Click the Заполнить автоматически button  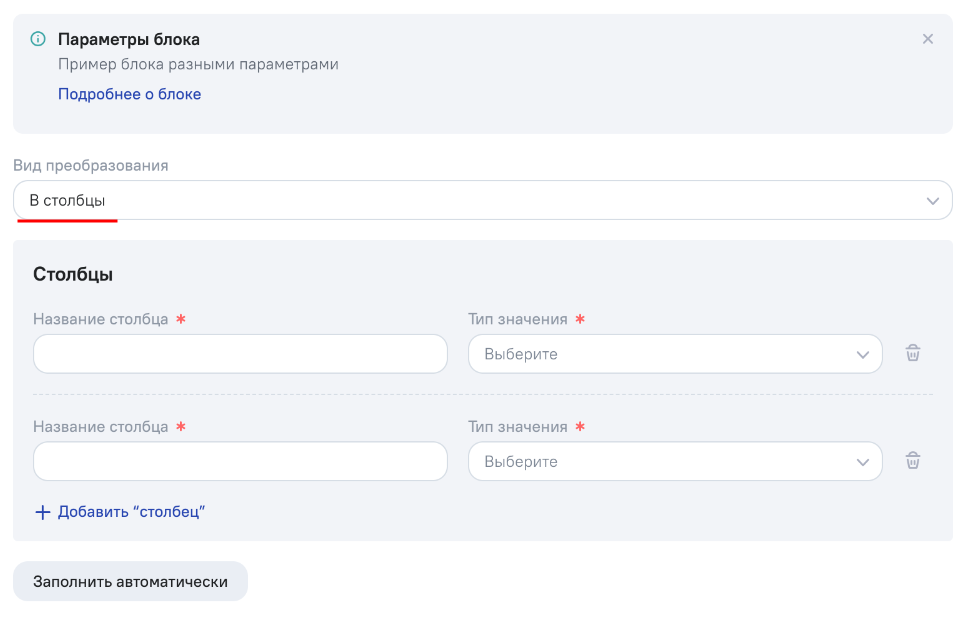click(130, 581)
